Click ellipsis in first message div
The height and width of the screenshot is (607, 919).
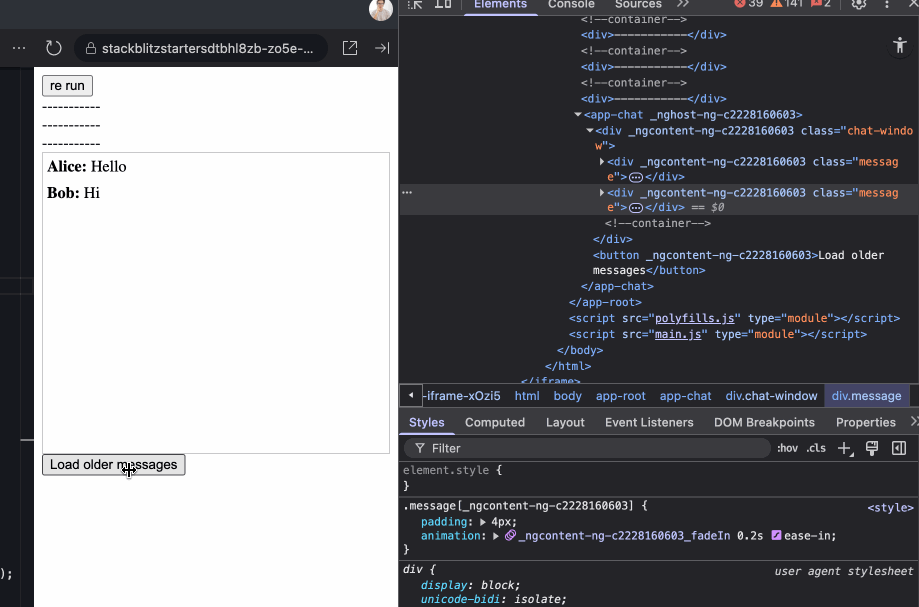tap(636, 177)
